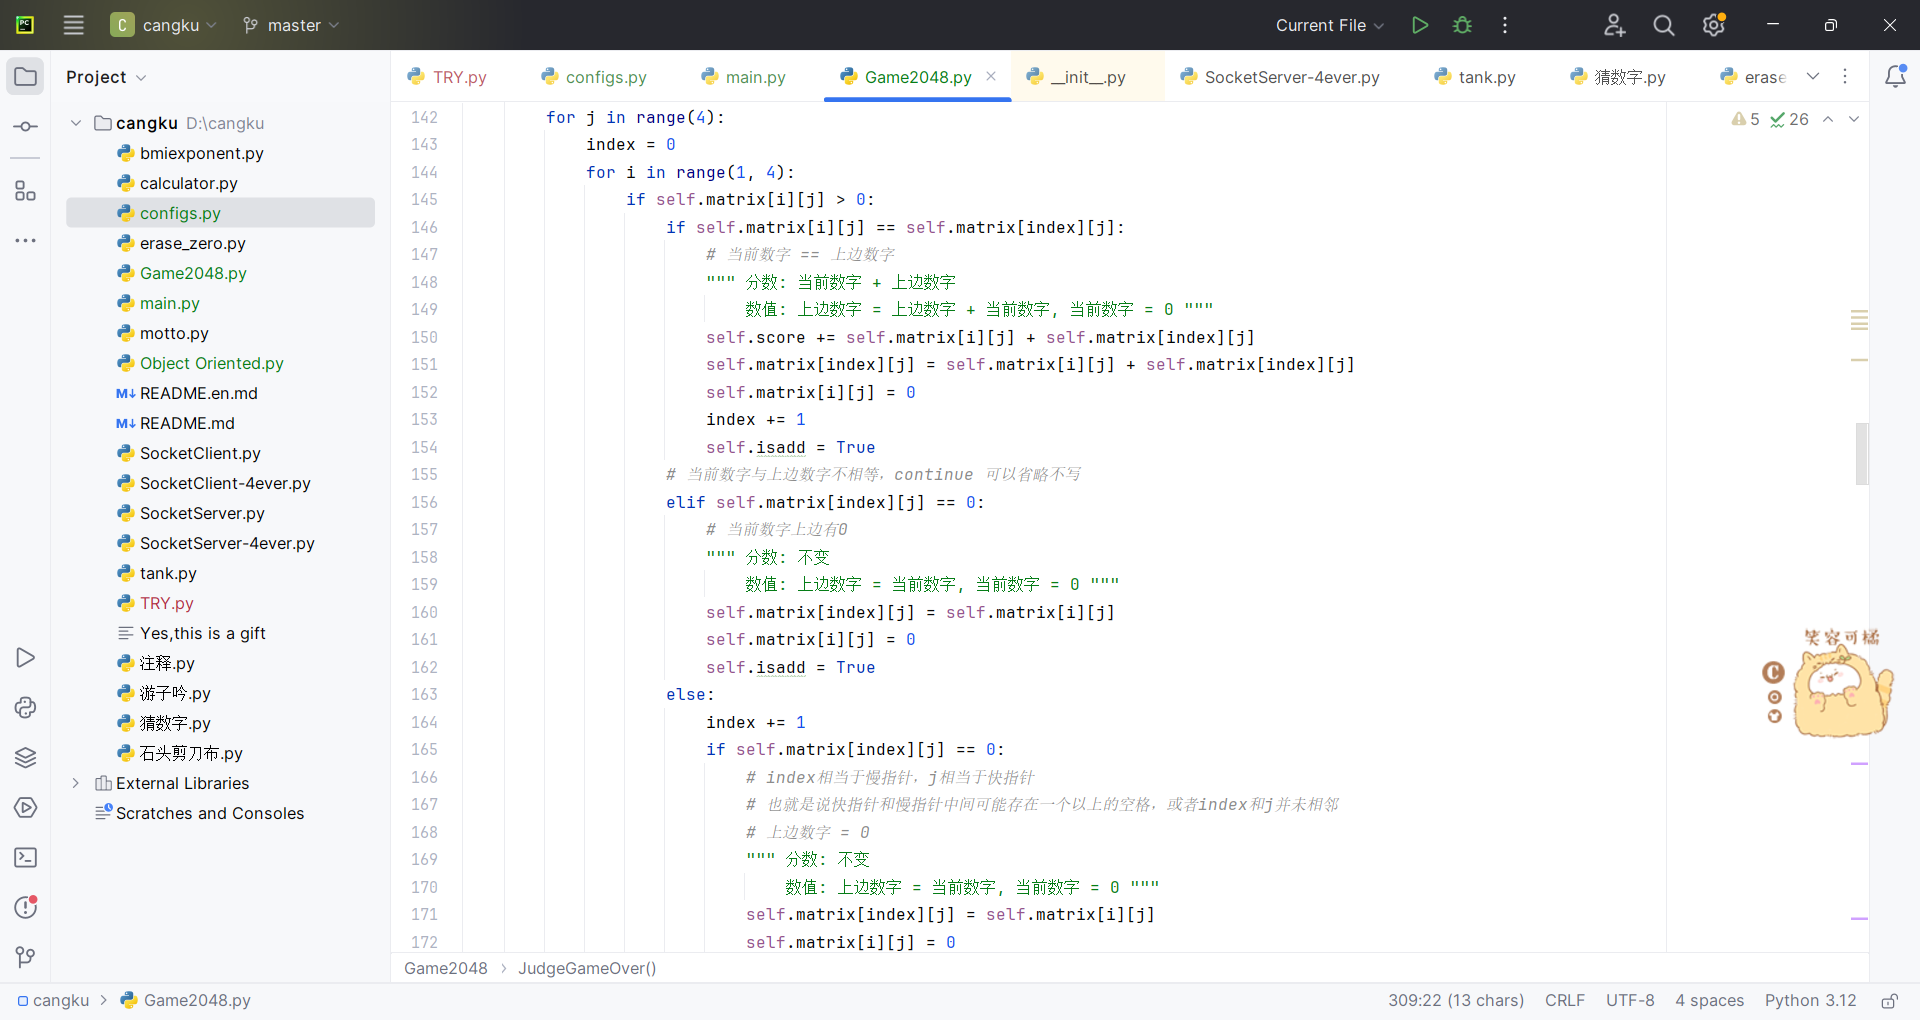
Task: Change 4 spaces indent setting
Action: 1709,1000
